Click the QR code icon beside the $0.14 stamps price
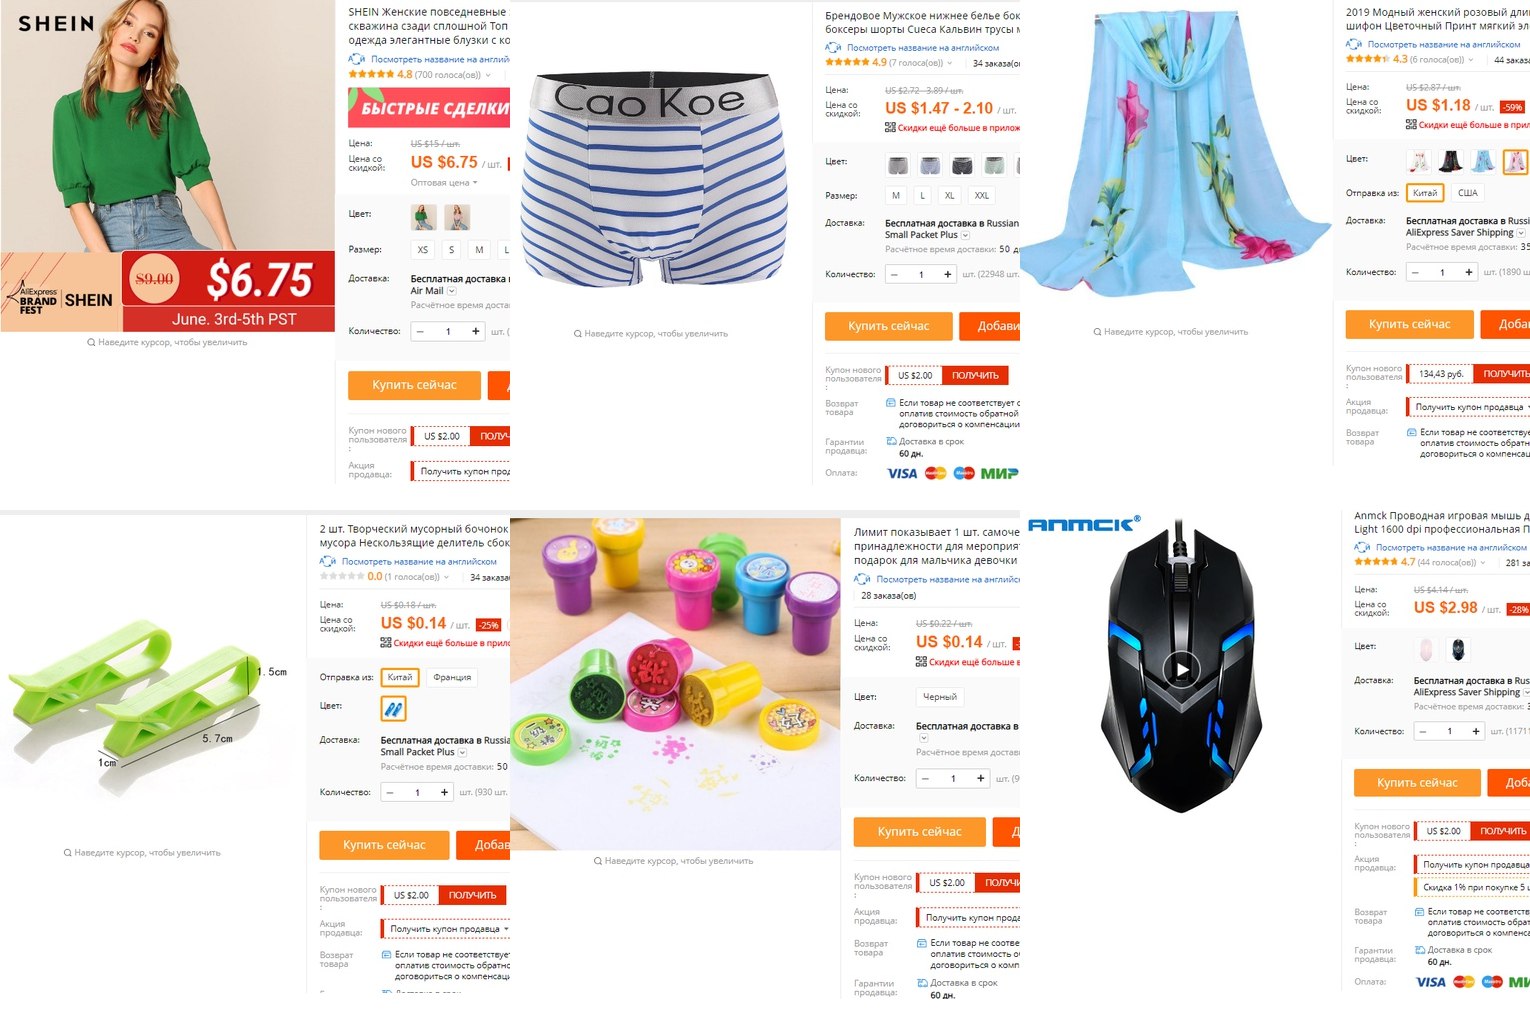The image size is (1530, 1020). tap(921, 662)
